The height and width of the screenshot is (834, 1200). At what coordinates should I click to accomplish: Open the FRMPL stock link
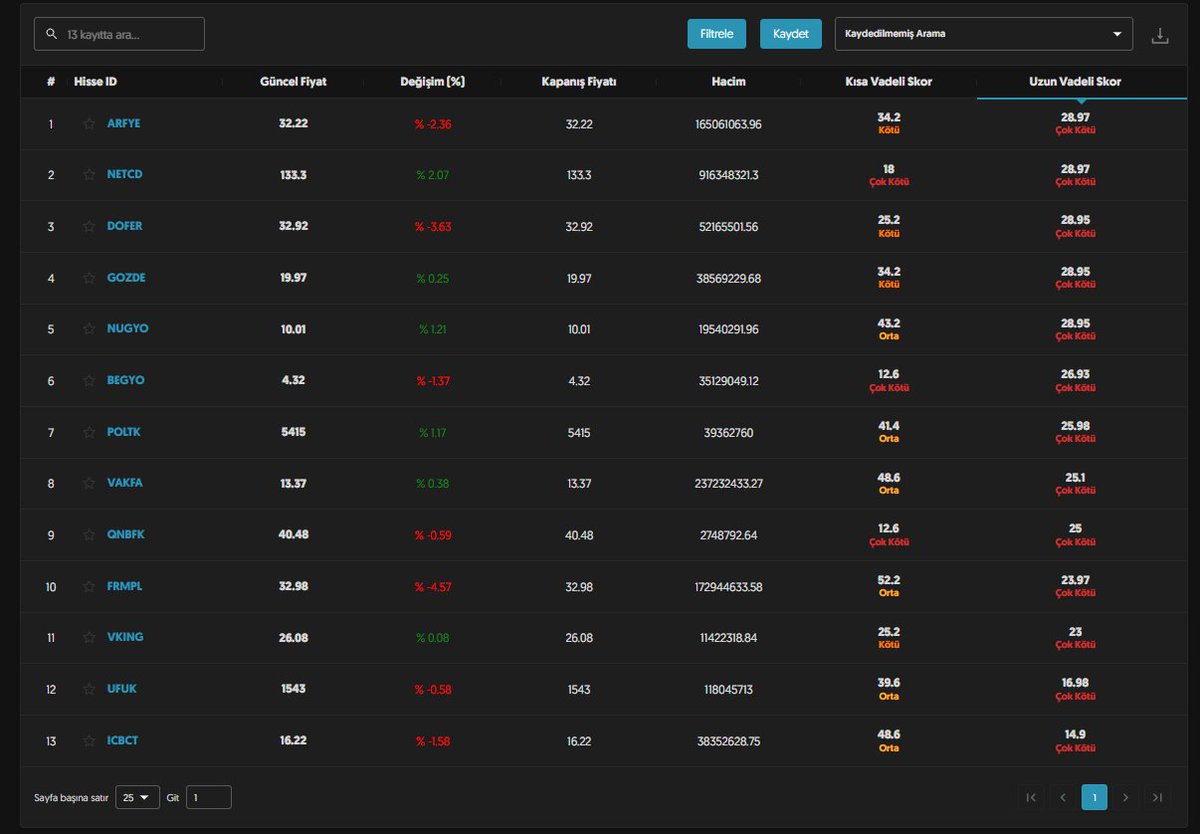[x=125, y=587]
